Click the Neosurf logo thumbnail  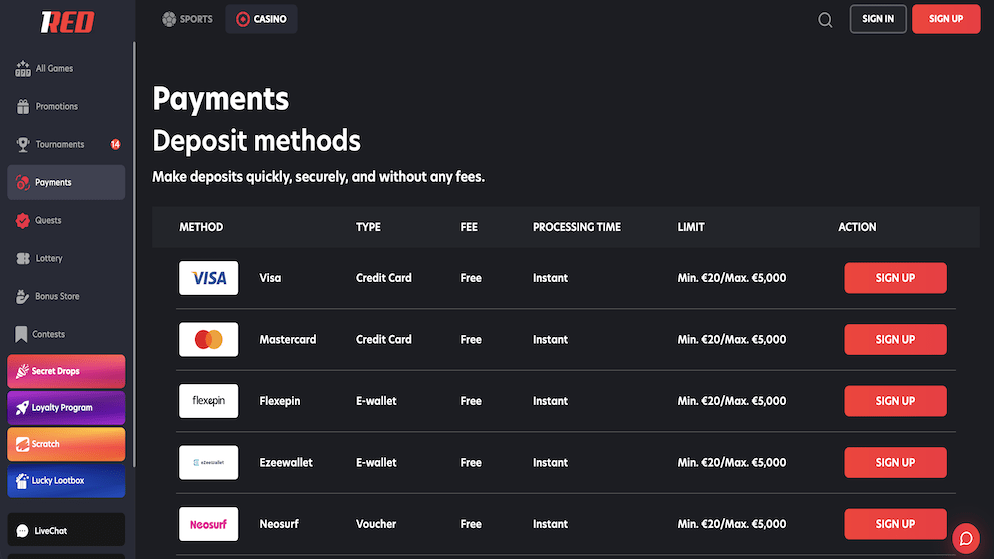(x=209, y=524)
